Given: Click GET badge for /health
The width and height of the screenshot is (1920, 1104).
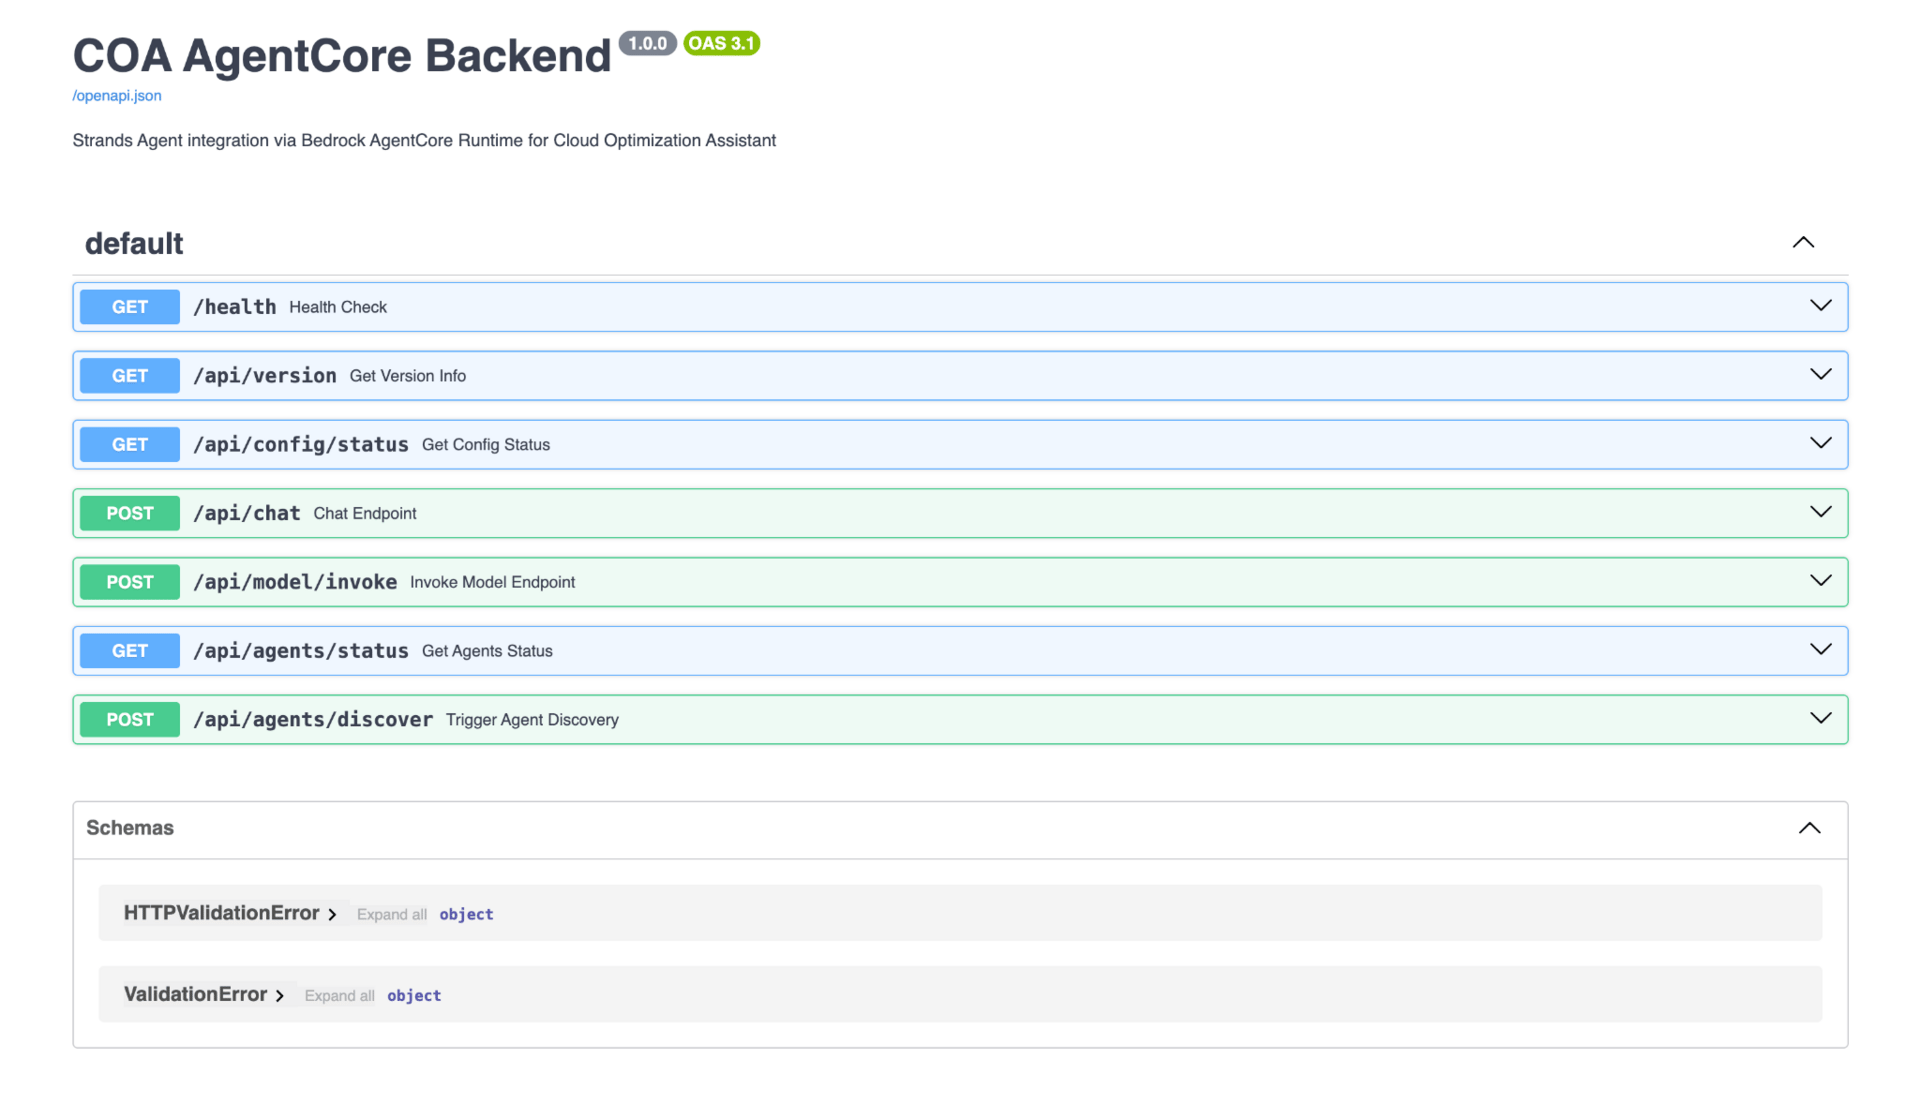Looking at the screenshot, I should (130, 307).
